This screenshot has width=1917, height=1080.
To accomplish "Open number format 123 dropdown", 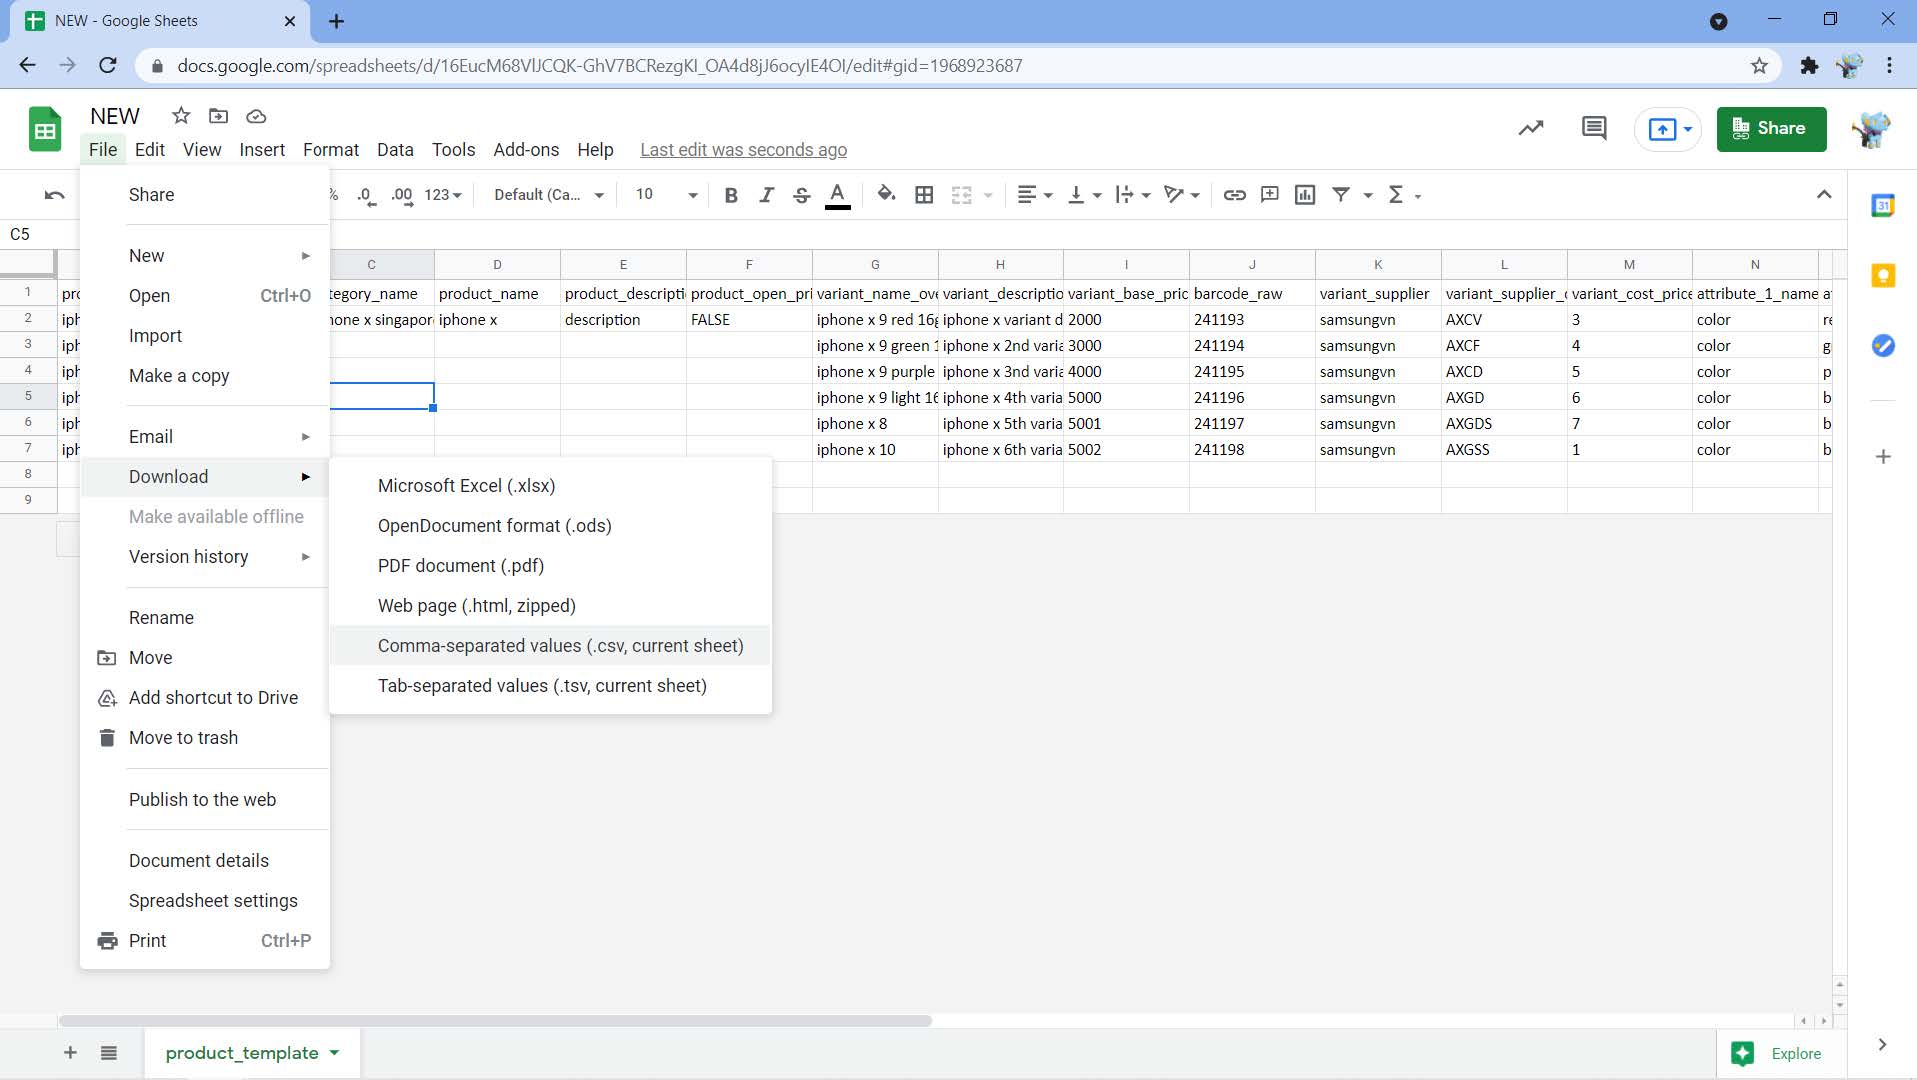I will (443, 195).
